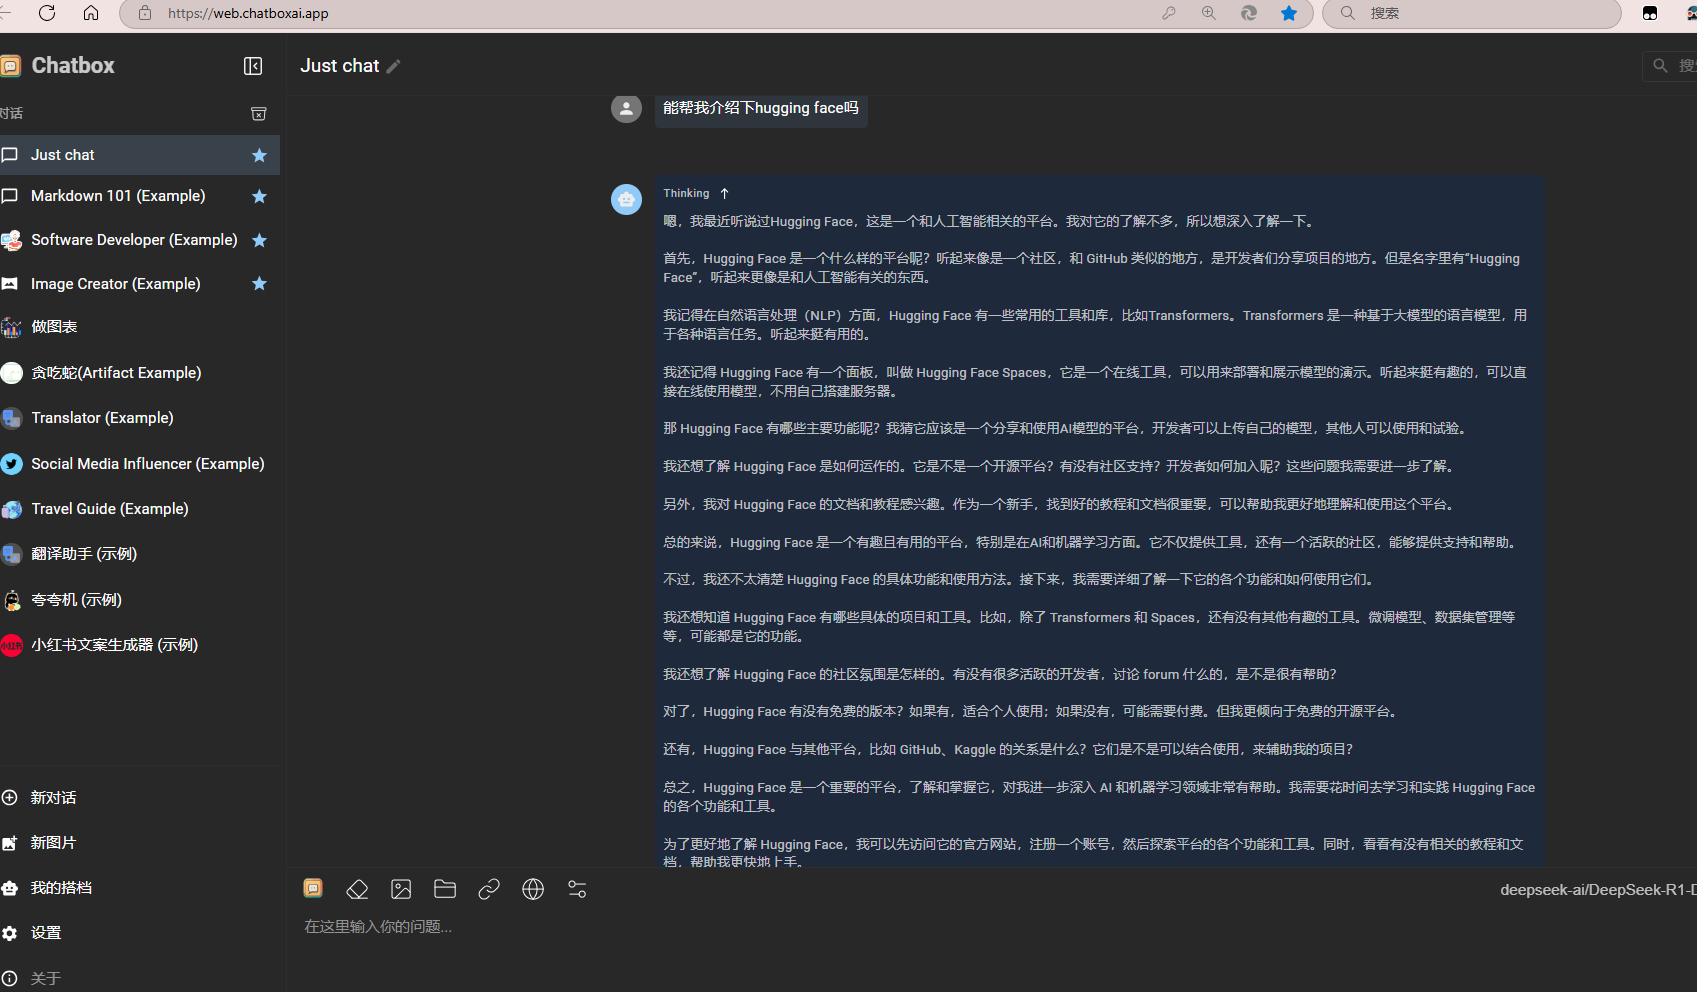Viewport: 1697px width, 992px height.
Task: Click the assistant bot avatar
Action: [626, 199]
